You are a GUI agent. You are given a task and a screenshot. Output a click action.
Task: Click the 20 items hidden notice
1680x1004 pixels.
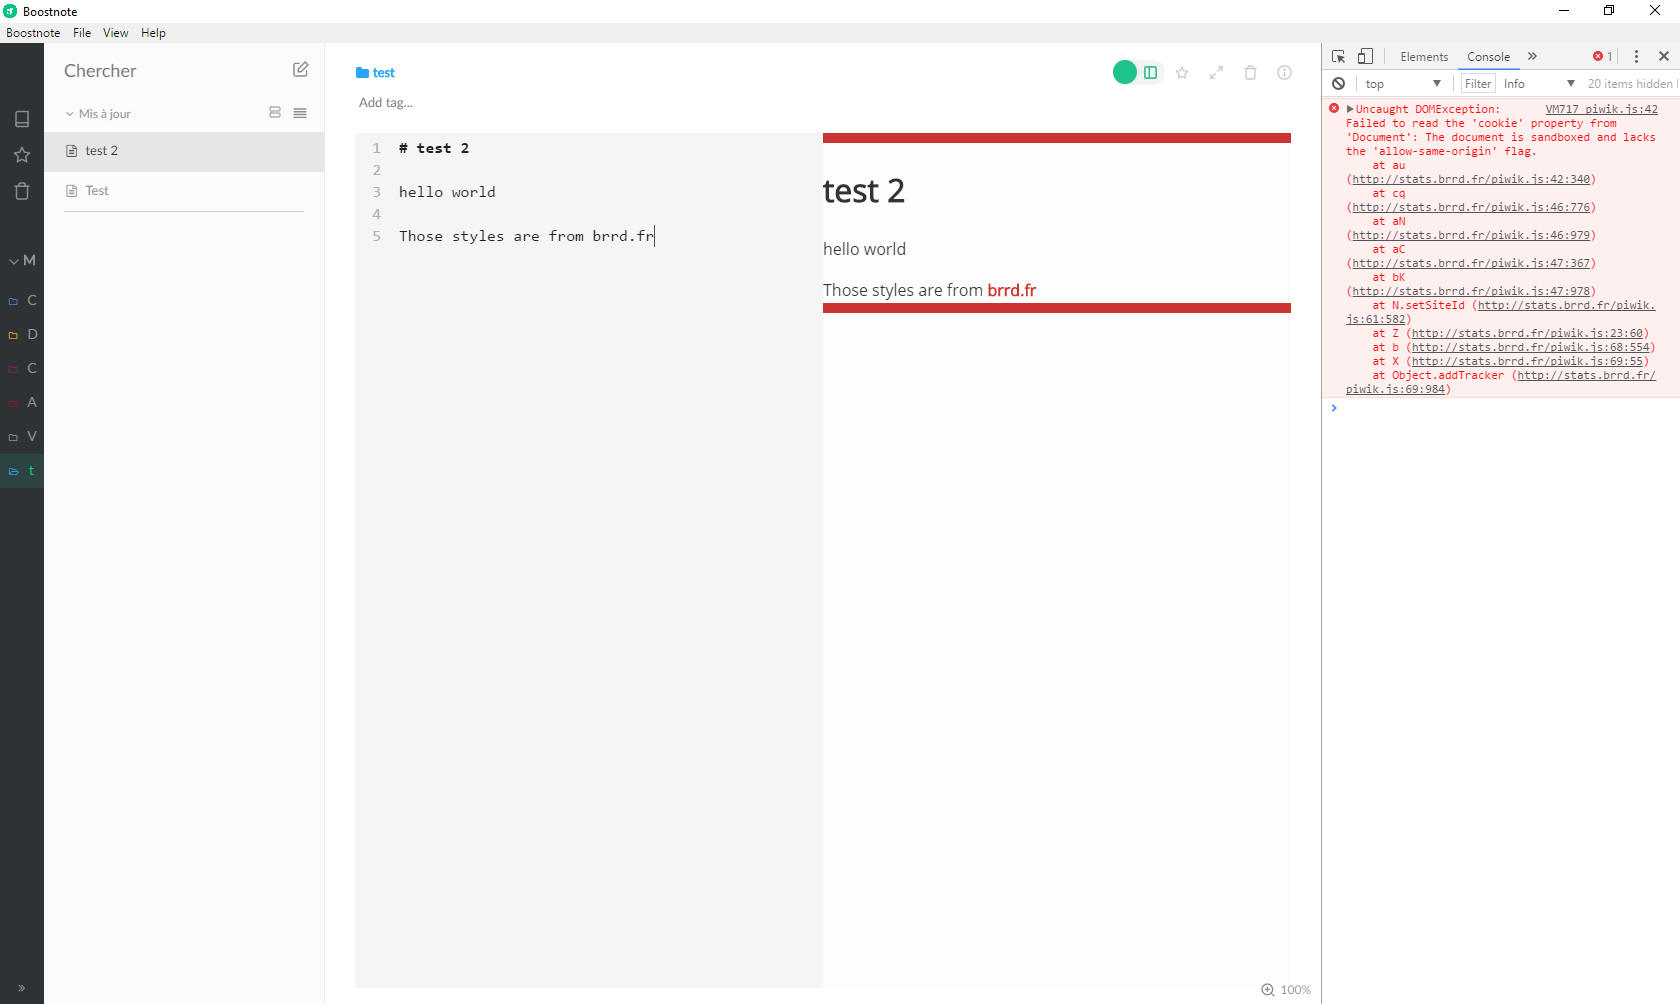tap(1631, 84)
